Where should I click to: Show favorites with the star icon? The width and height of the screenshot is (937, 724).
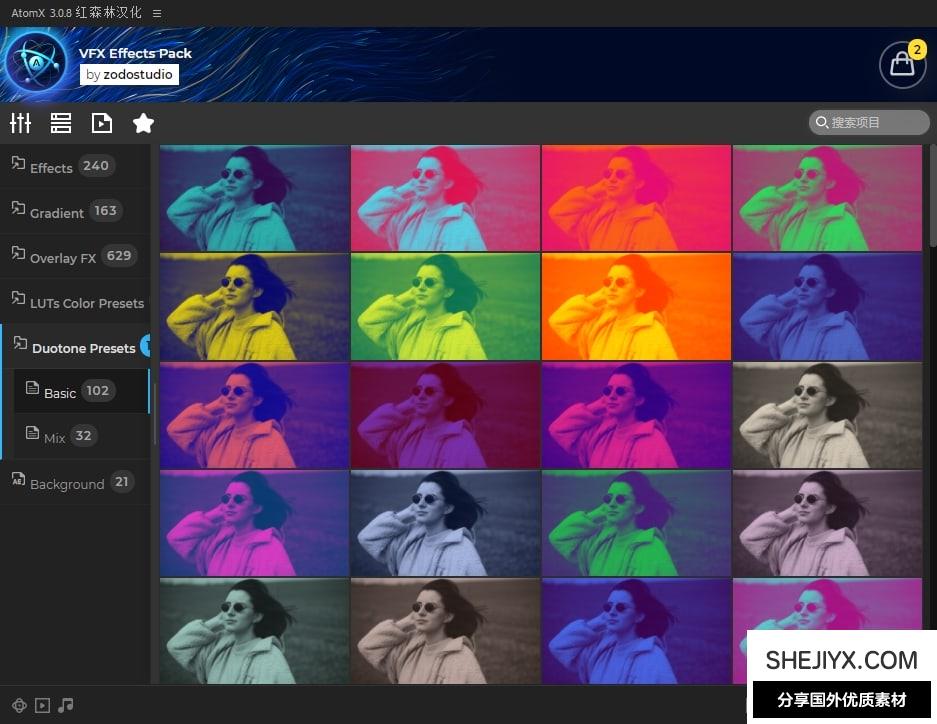click(x=143, y=123)
